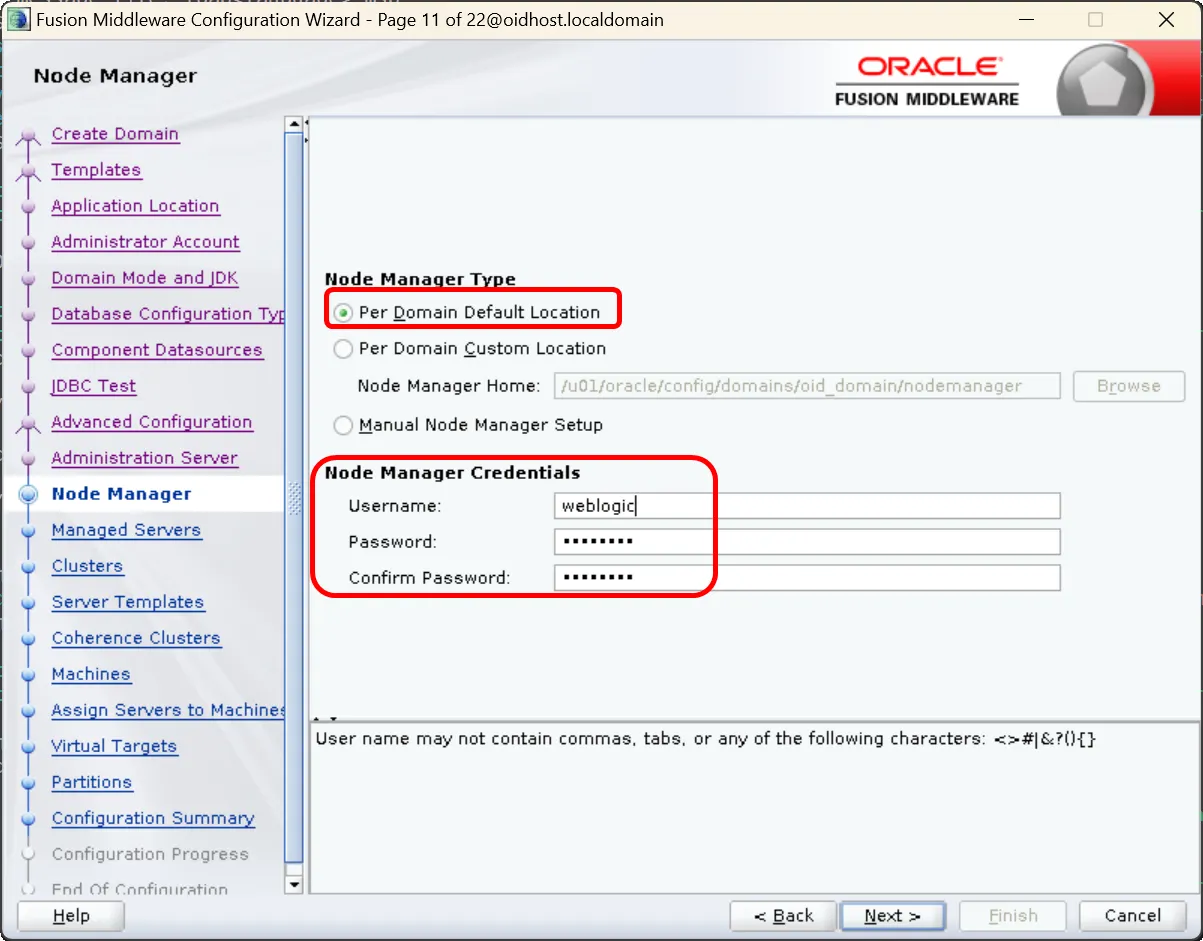
Task: Open Advanced Configuration step
Action: tap(152, 422)
